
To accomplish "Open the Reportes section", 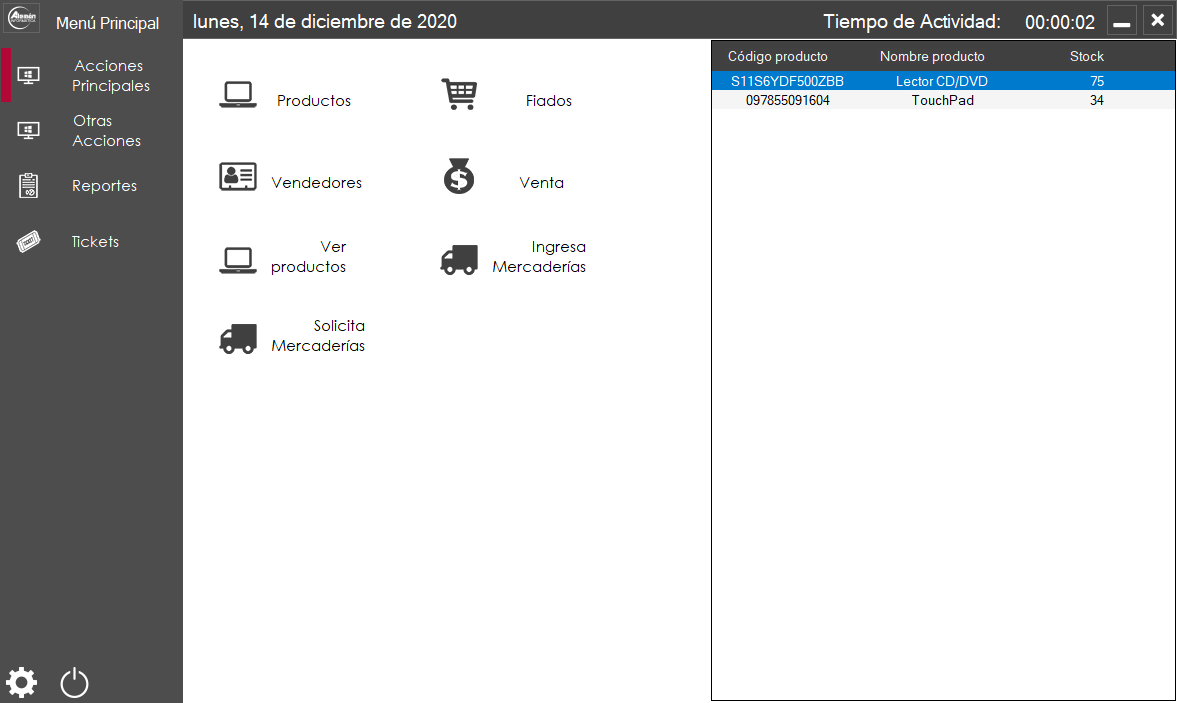I will pyautogui.click(x=104, y=186).
